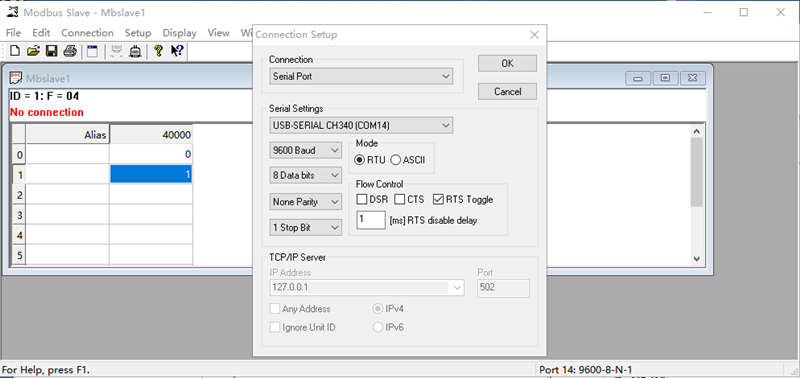Click the red No connection status text

click(x=47, y=112)
